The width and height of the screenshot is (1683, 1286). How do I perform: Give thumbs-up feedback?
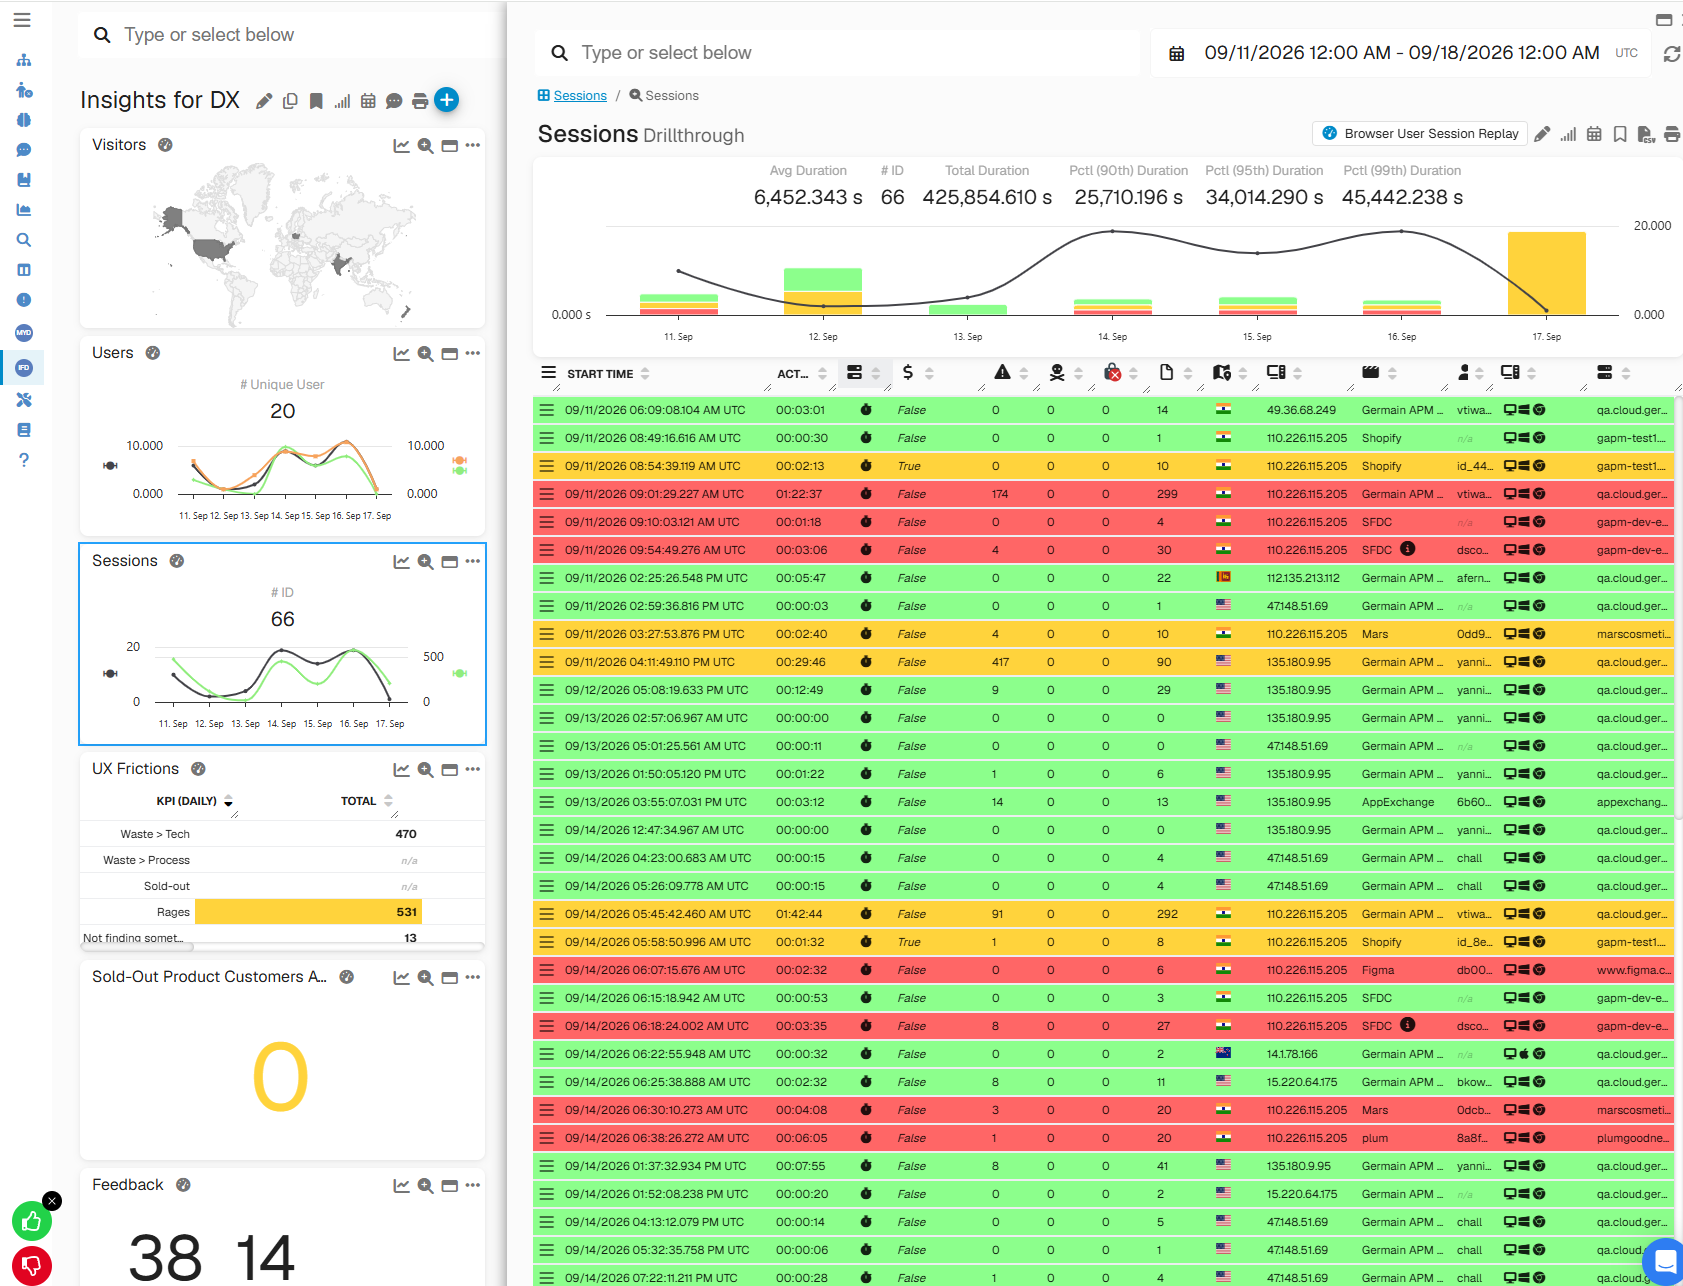(x=32, y=1221)
